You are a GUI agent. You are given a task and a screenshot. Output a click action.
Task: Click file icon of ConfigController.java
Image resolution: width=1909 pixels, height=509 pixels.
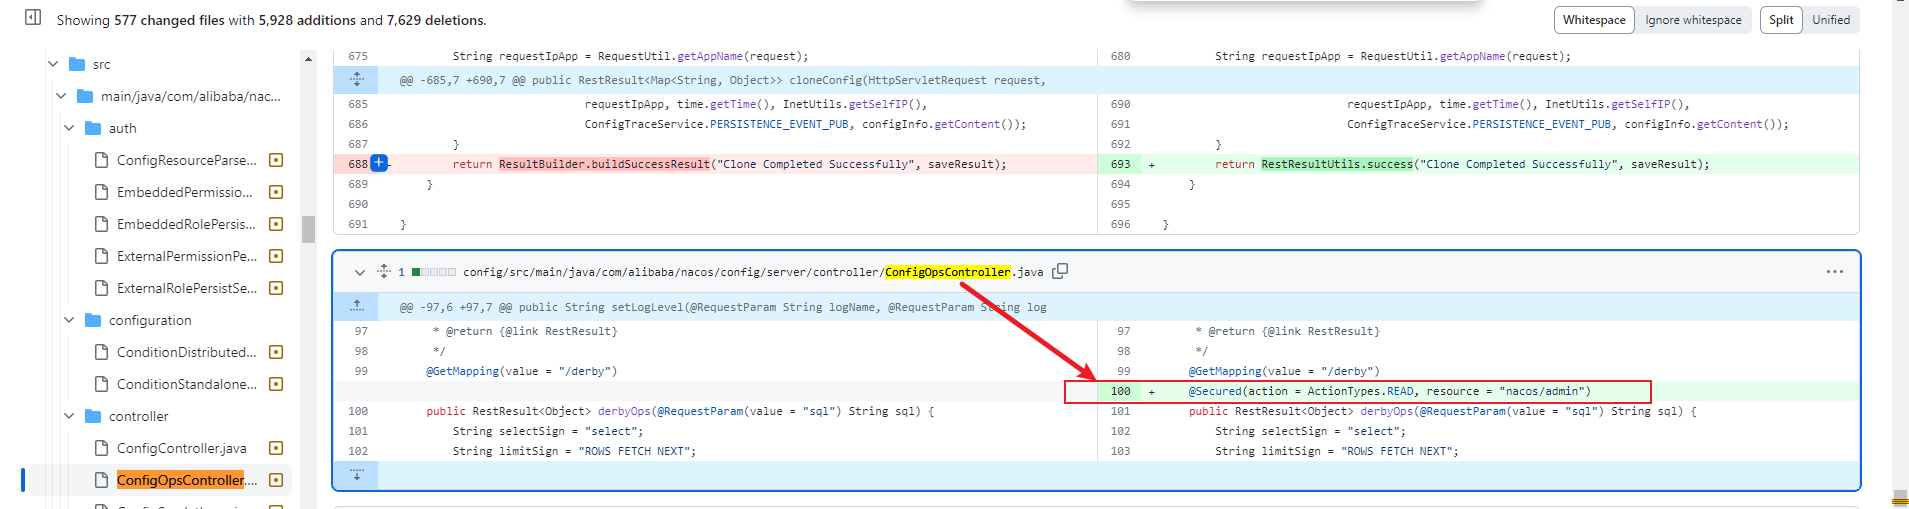pyautogui.click(x=101, y=448)
